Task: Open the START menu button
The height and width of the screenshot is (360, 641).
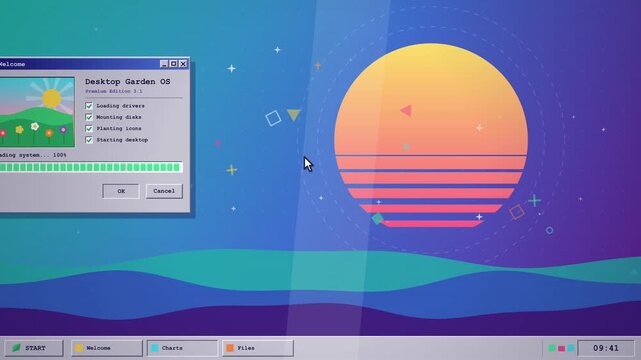Action: (x=34, y=348)
